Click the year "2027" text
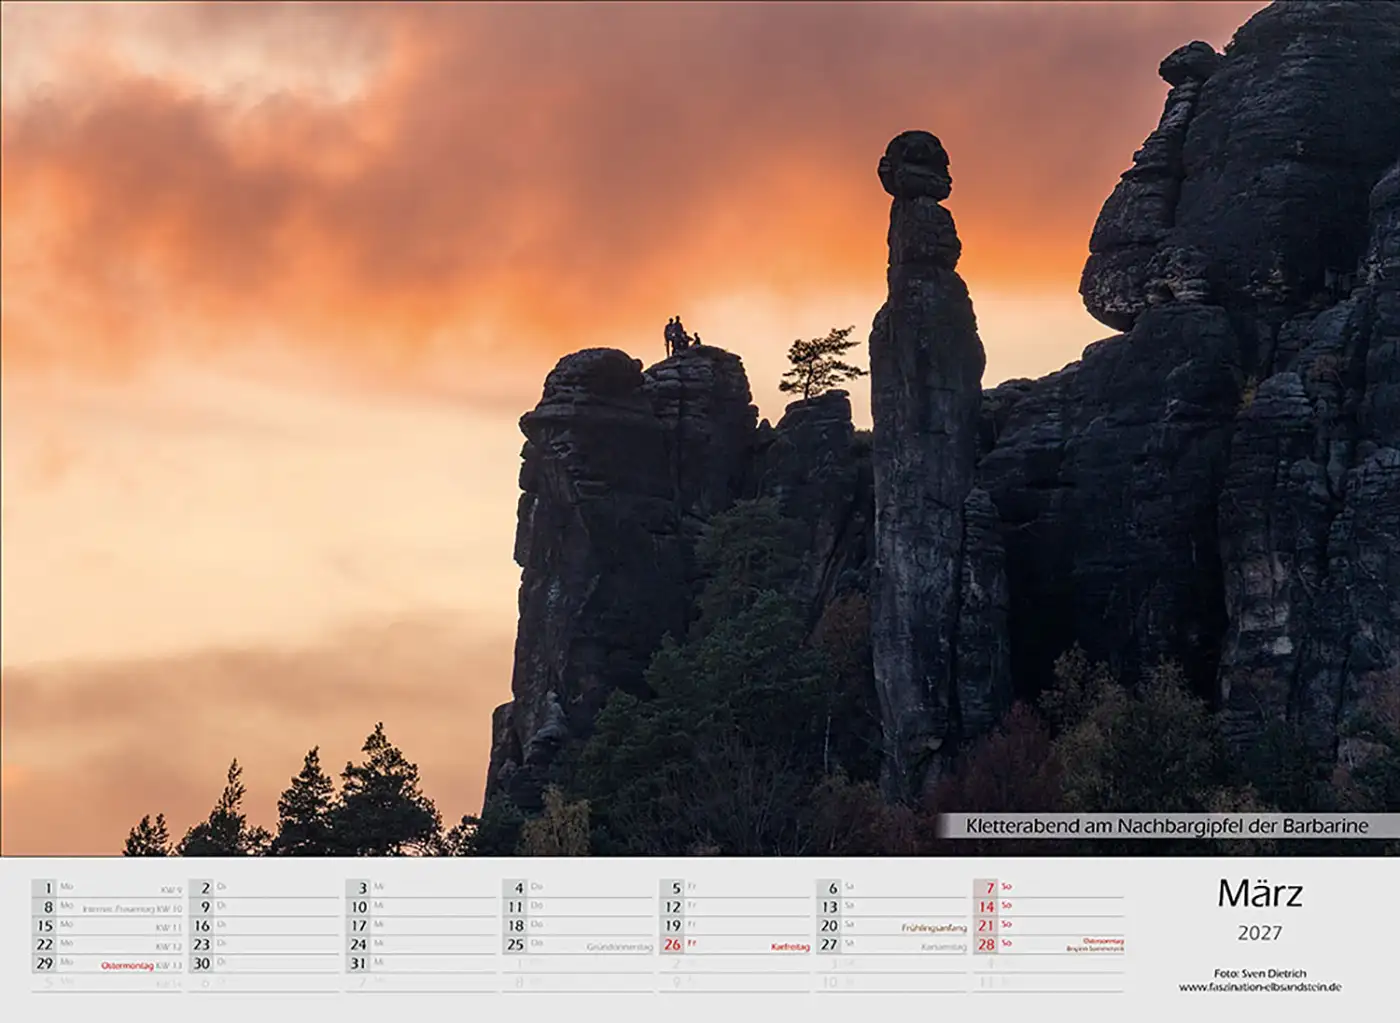 1260,933
